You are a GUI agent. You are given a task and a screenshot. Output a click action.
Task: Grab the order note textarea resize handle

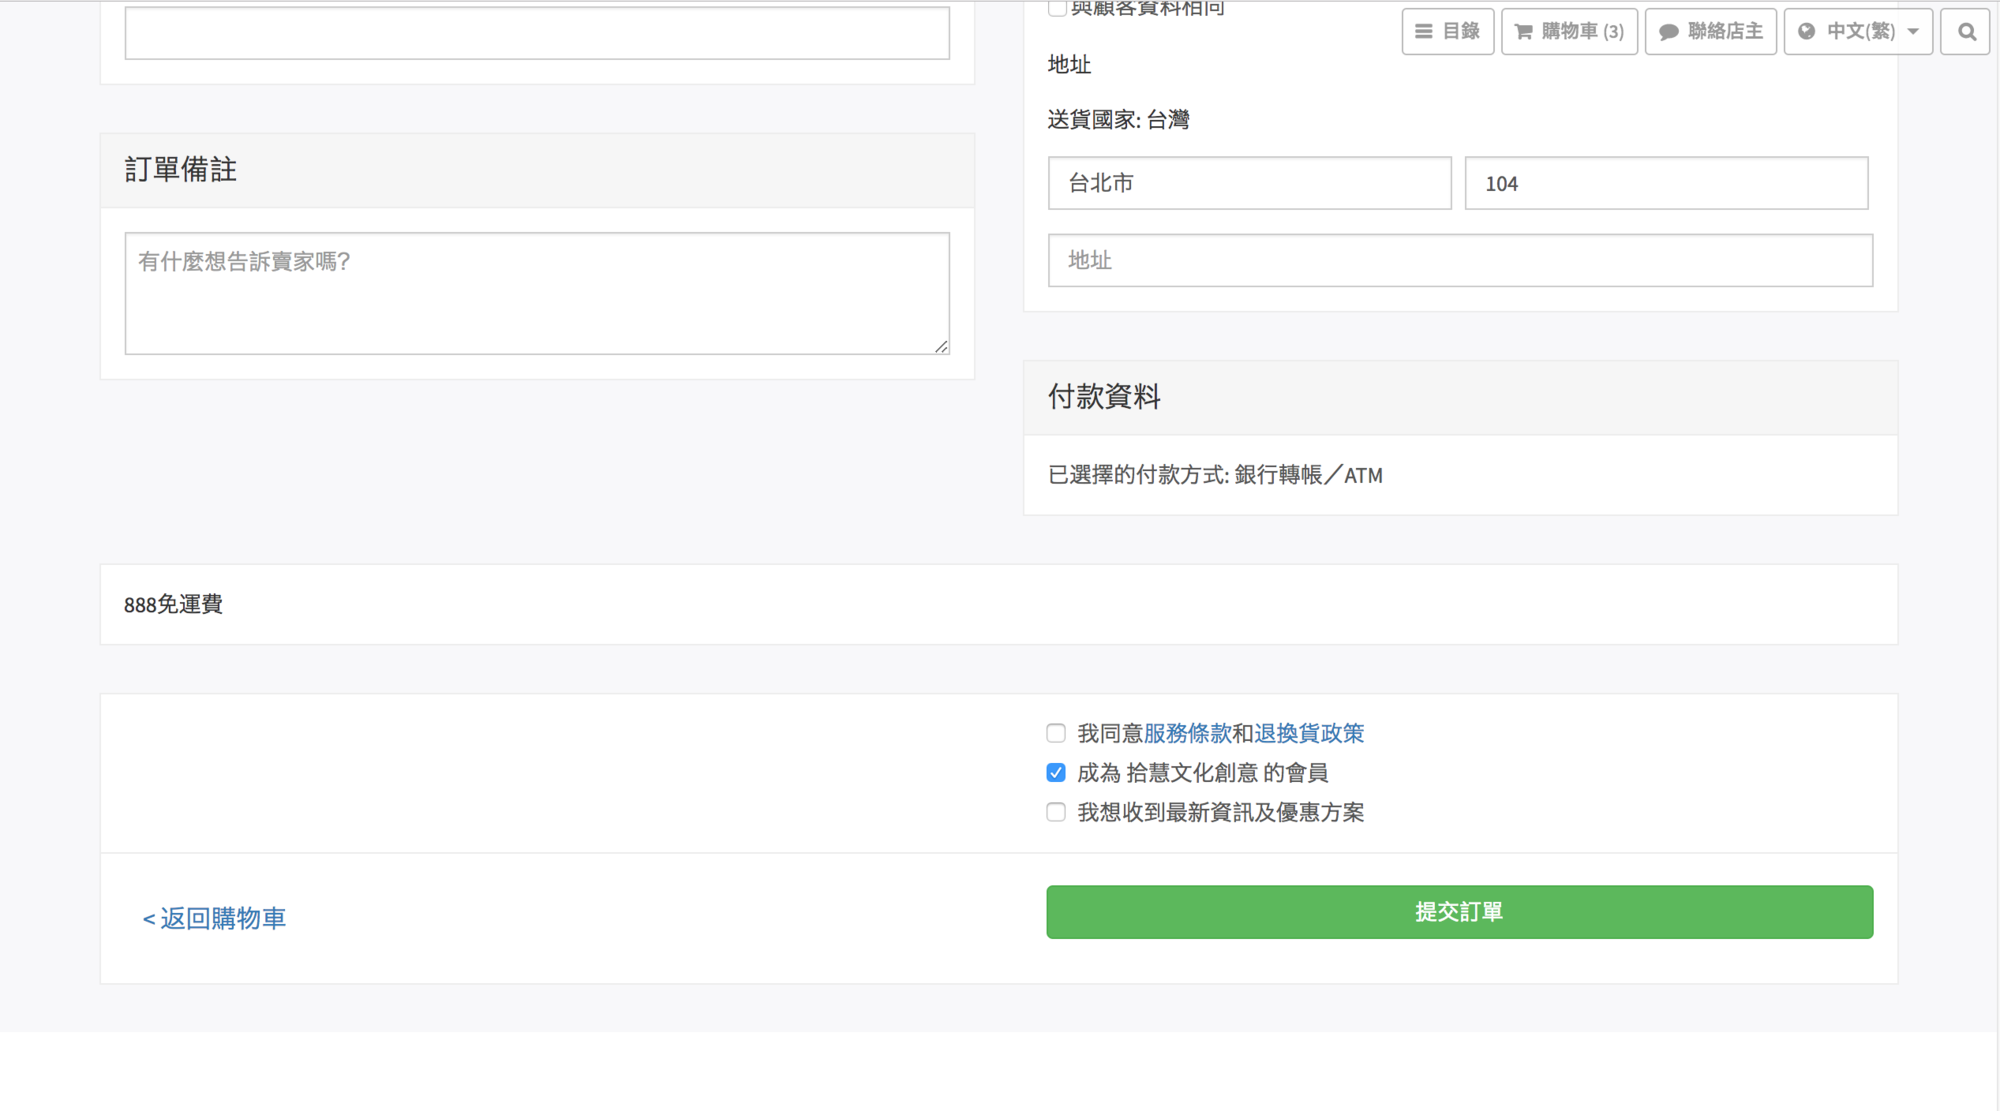point(941,346)
